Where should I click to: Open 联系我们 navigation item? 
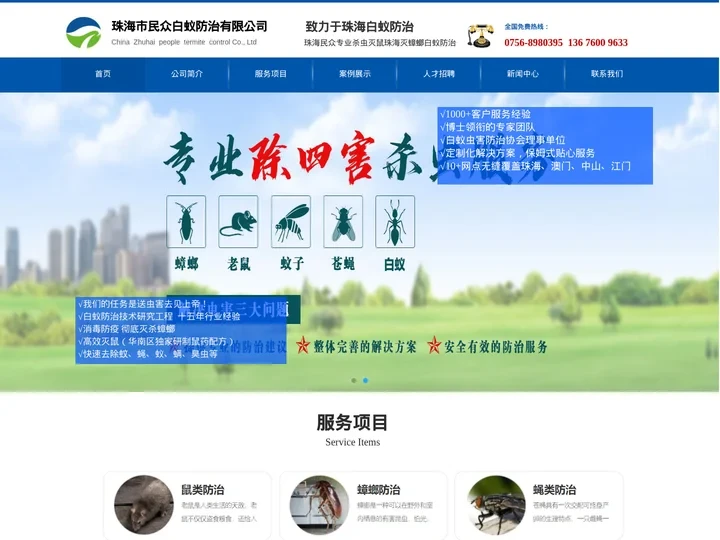point(607,74)
